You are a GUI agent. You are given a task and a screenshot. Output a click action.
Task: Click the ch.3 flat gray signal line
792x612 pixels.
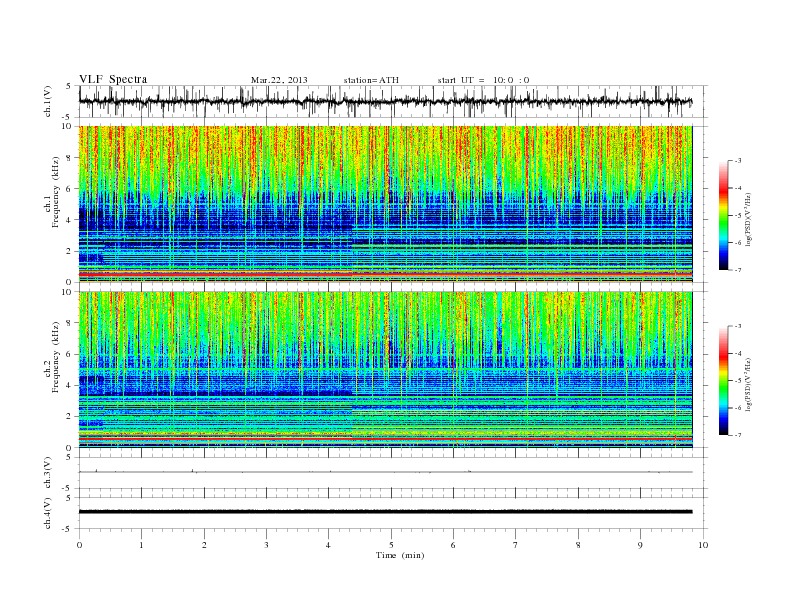pyautogui.click(x=385, y=472)
